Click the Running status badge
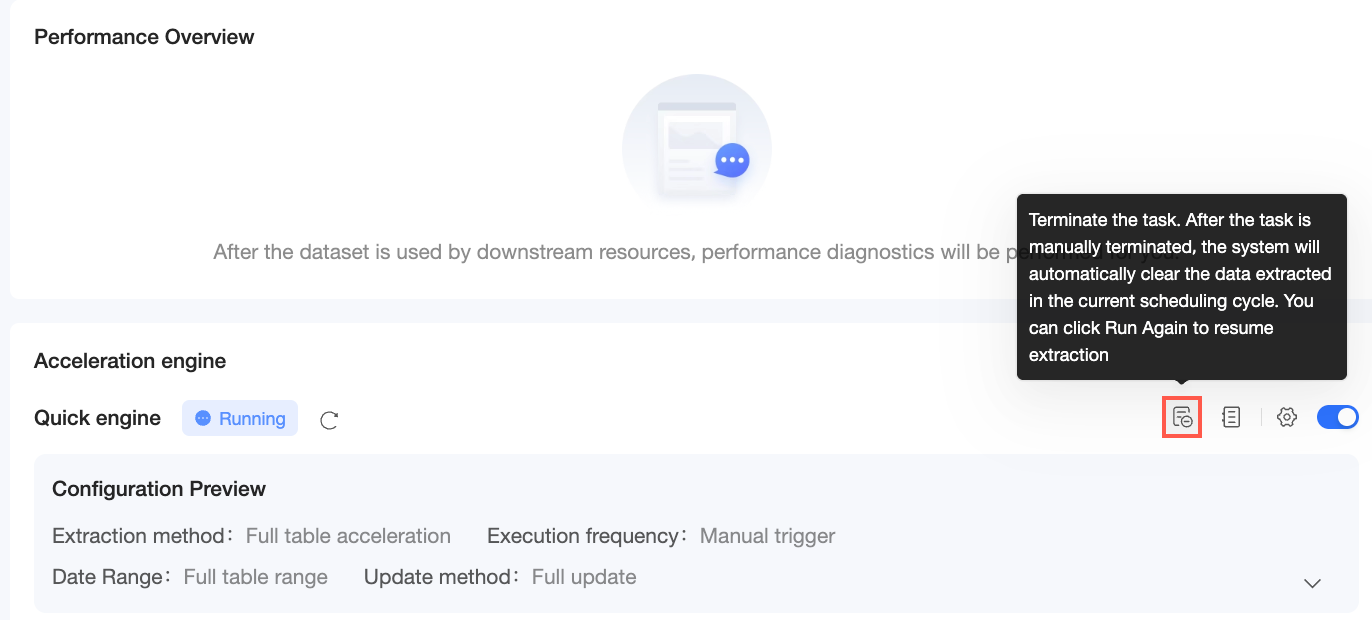 240,418
